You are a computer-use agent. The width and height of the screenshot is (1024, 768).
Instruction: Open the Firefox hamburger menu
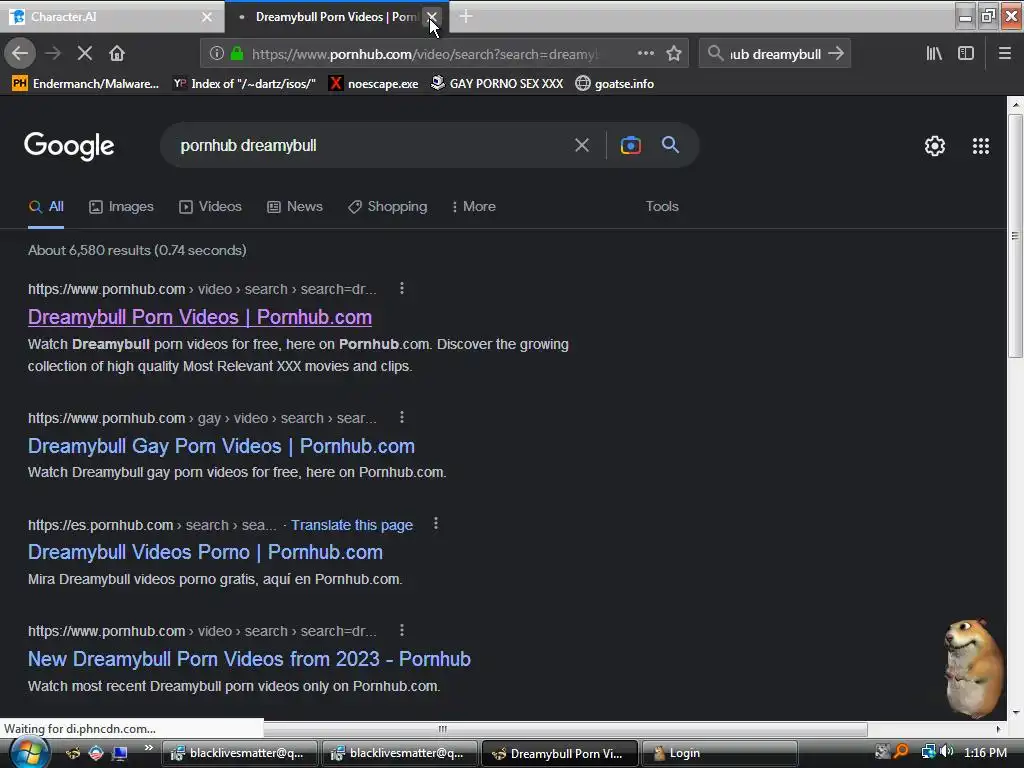point(1005,54)
